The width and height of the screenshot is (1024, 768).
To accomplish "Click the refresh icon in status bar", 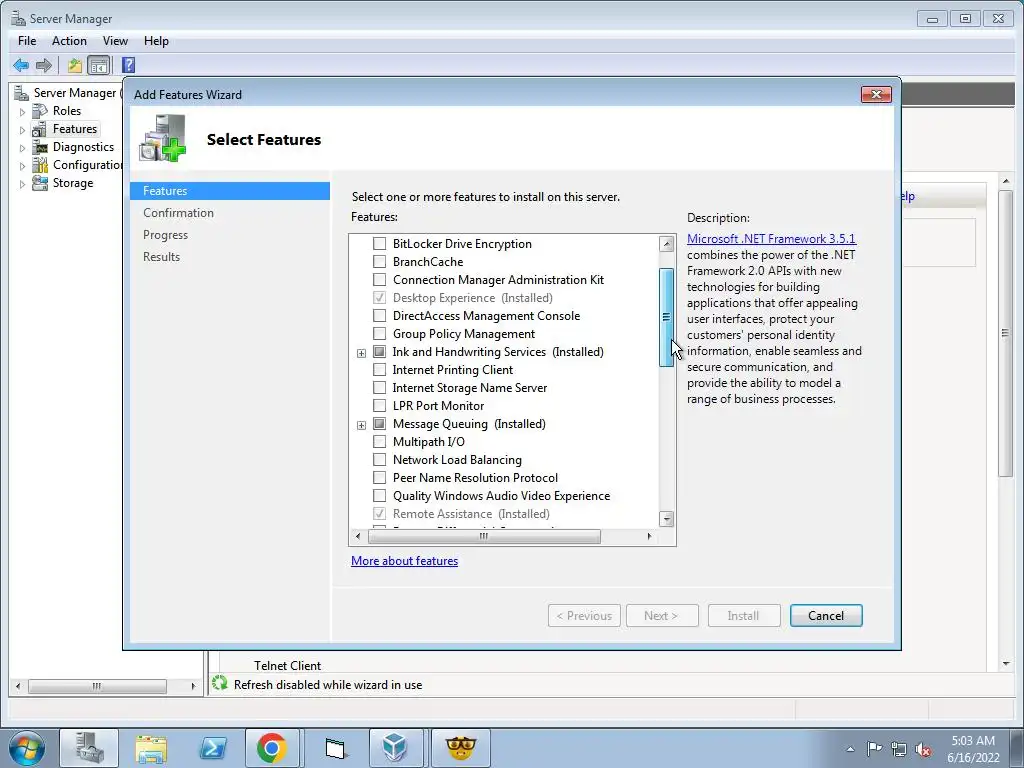I will pos(220,684).
